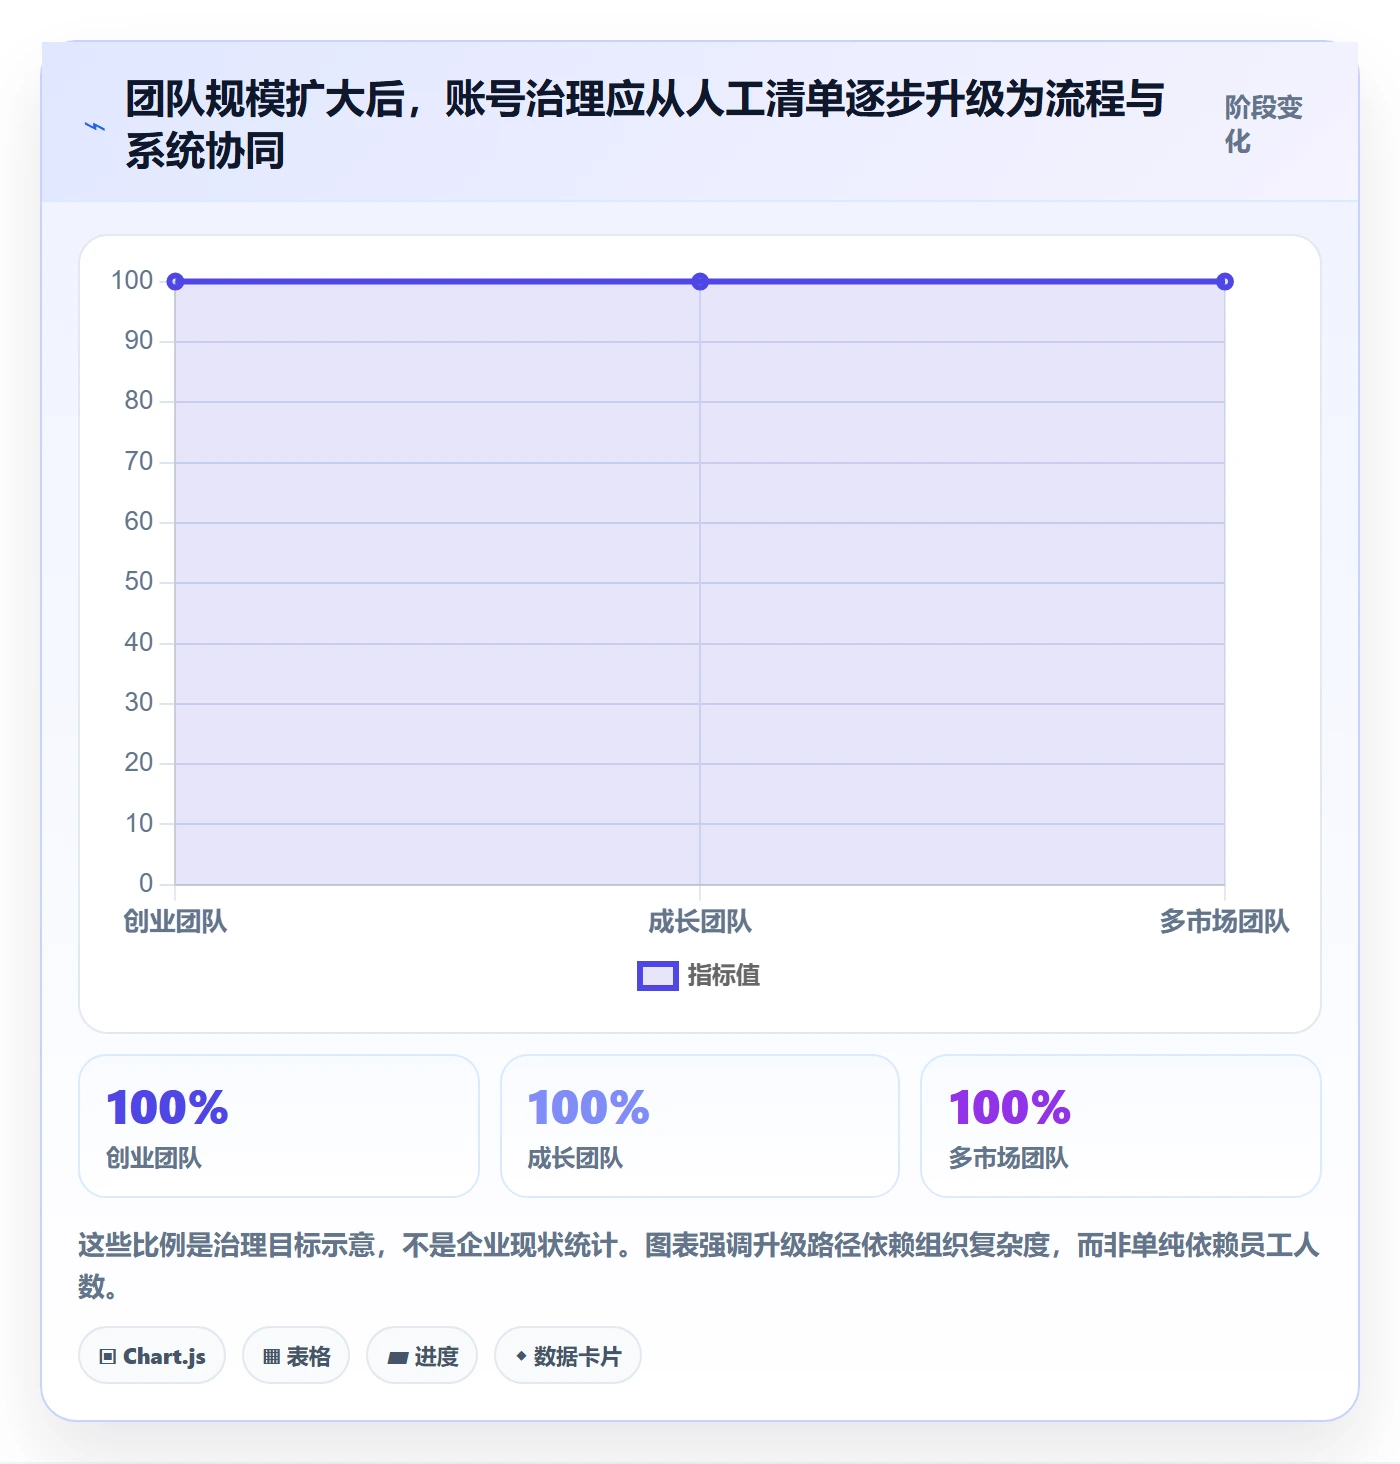Click the 进度 chip's bar icon
This screenshot has width=1400, height=1464.
click(398, 1358)
